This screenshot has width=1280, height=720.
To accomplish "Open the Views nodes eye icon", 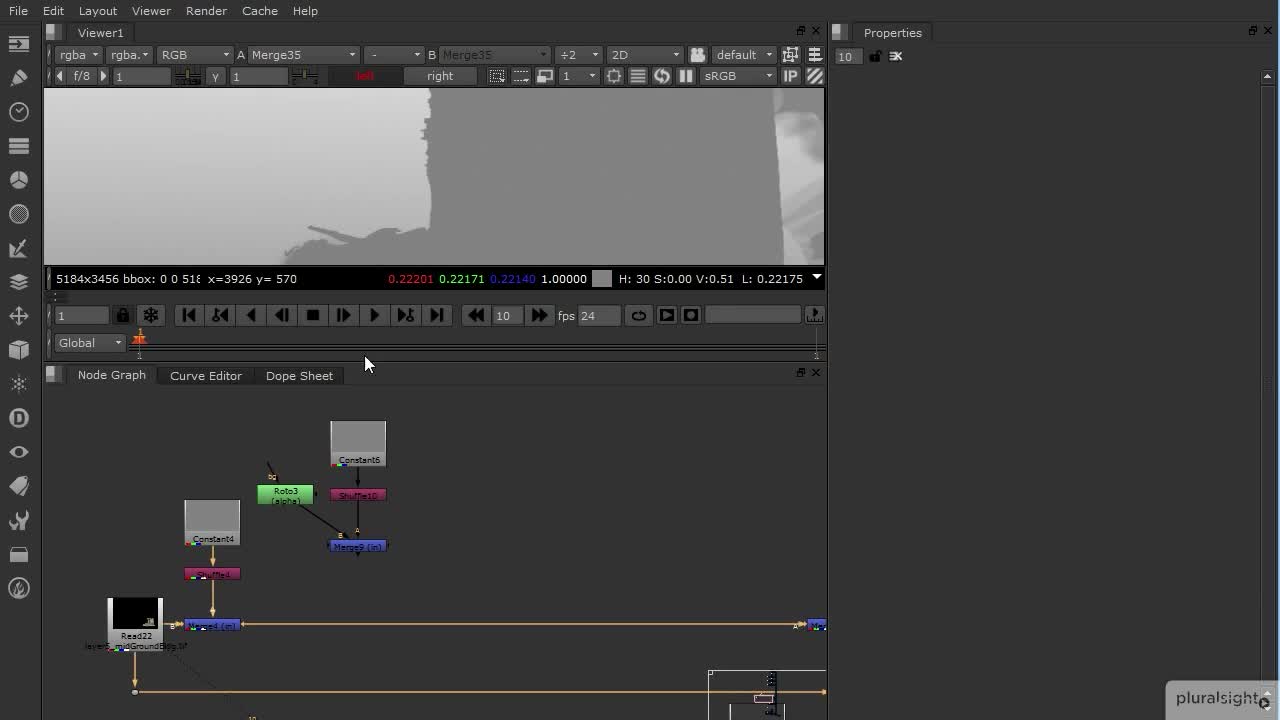I will 19,452.
